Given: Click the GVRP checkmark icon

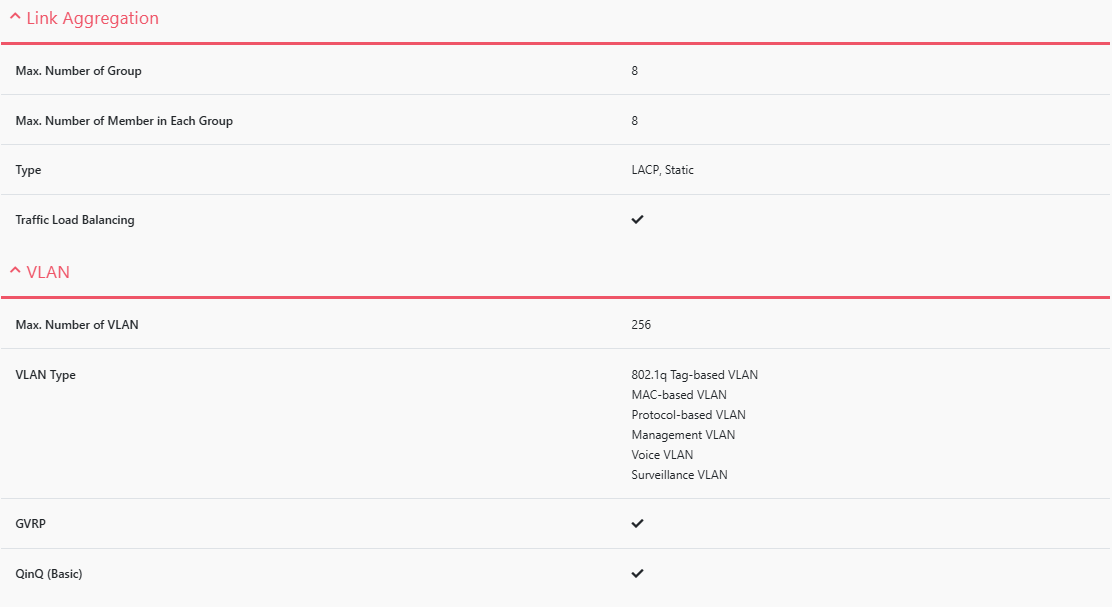Looking at the screenshot, I should [638, 523].
